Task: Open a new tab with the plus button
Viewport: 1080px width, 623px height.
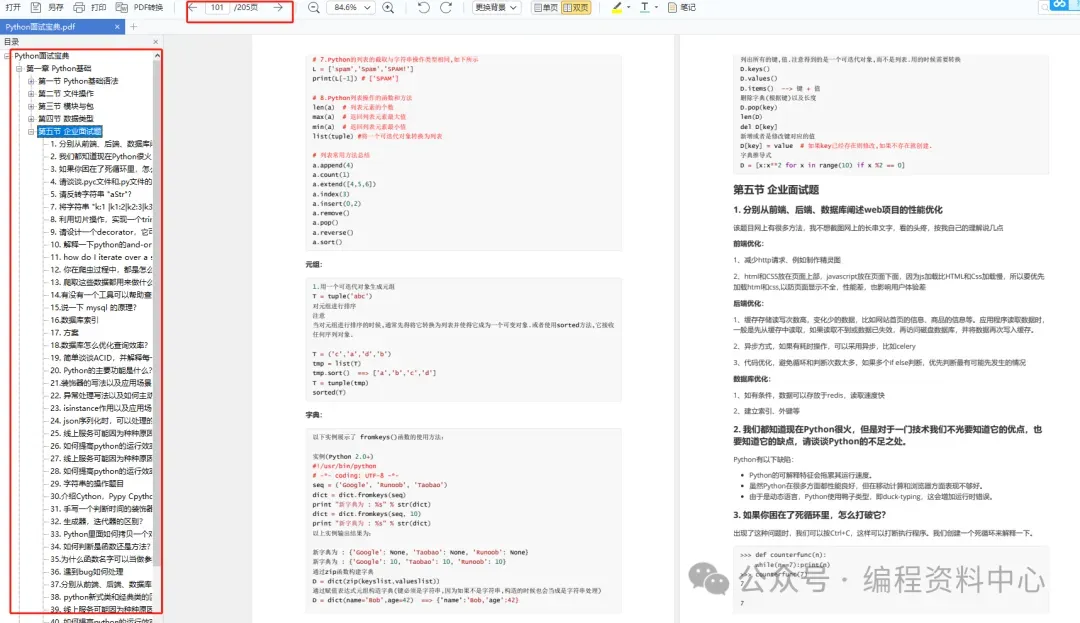Action: 134,27
